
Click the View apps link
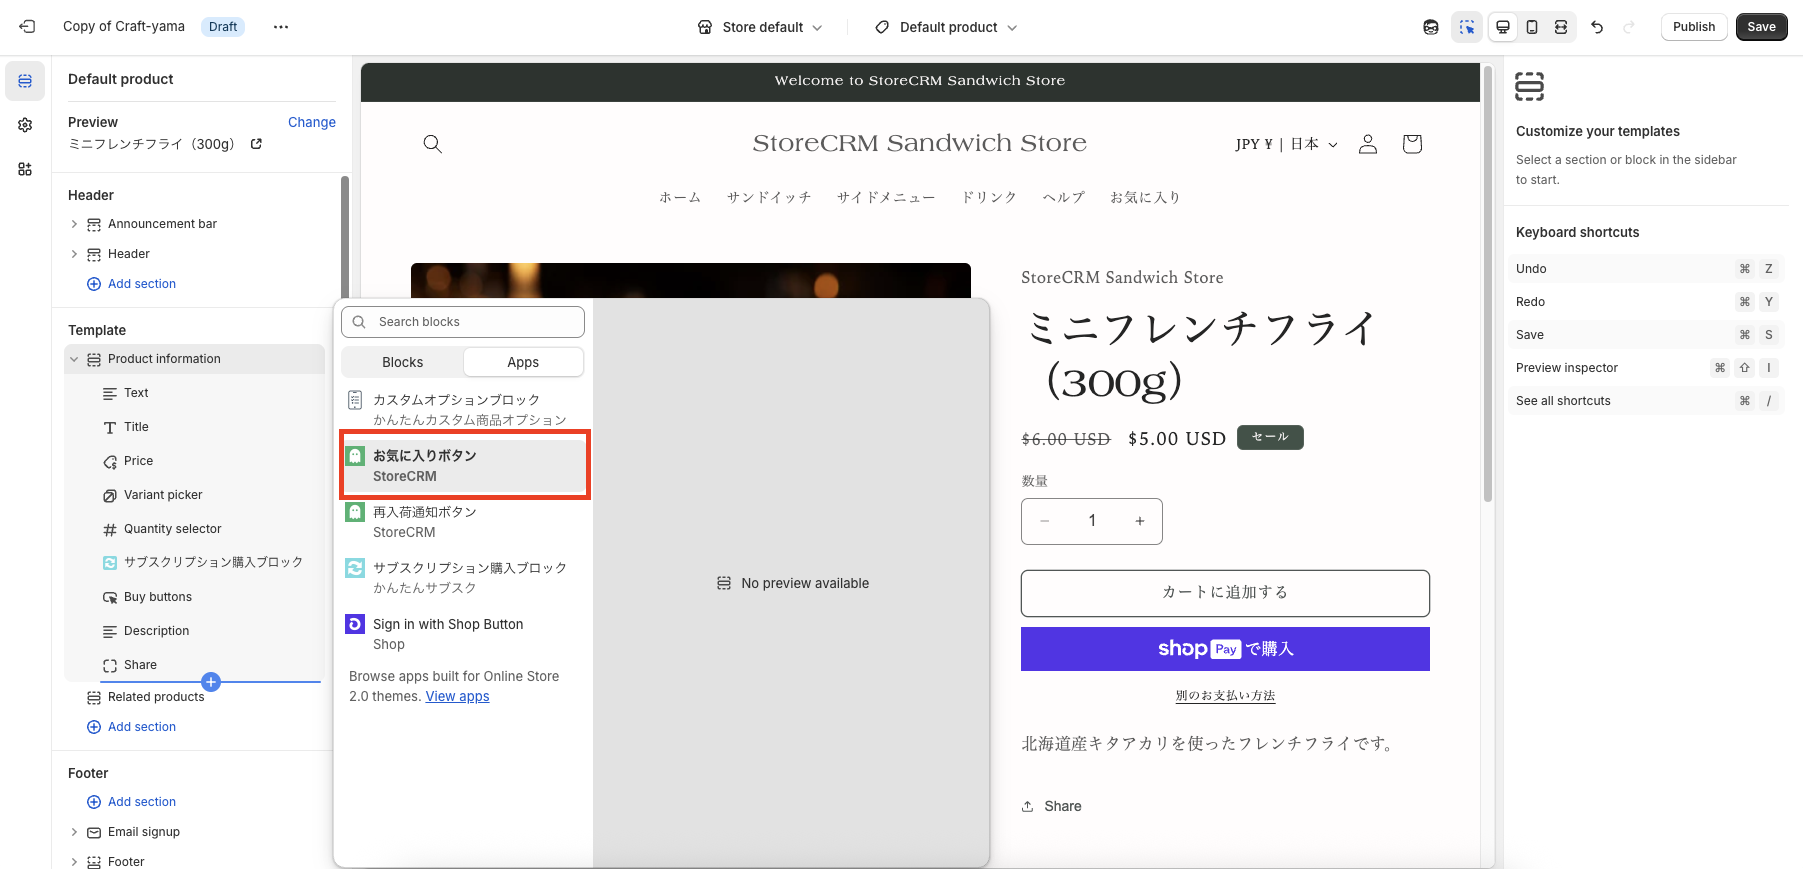click(x=457, y=697)
